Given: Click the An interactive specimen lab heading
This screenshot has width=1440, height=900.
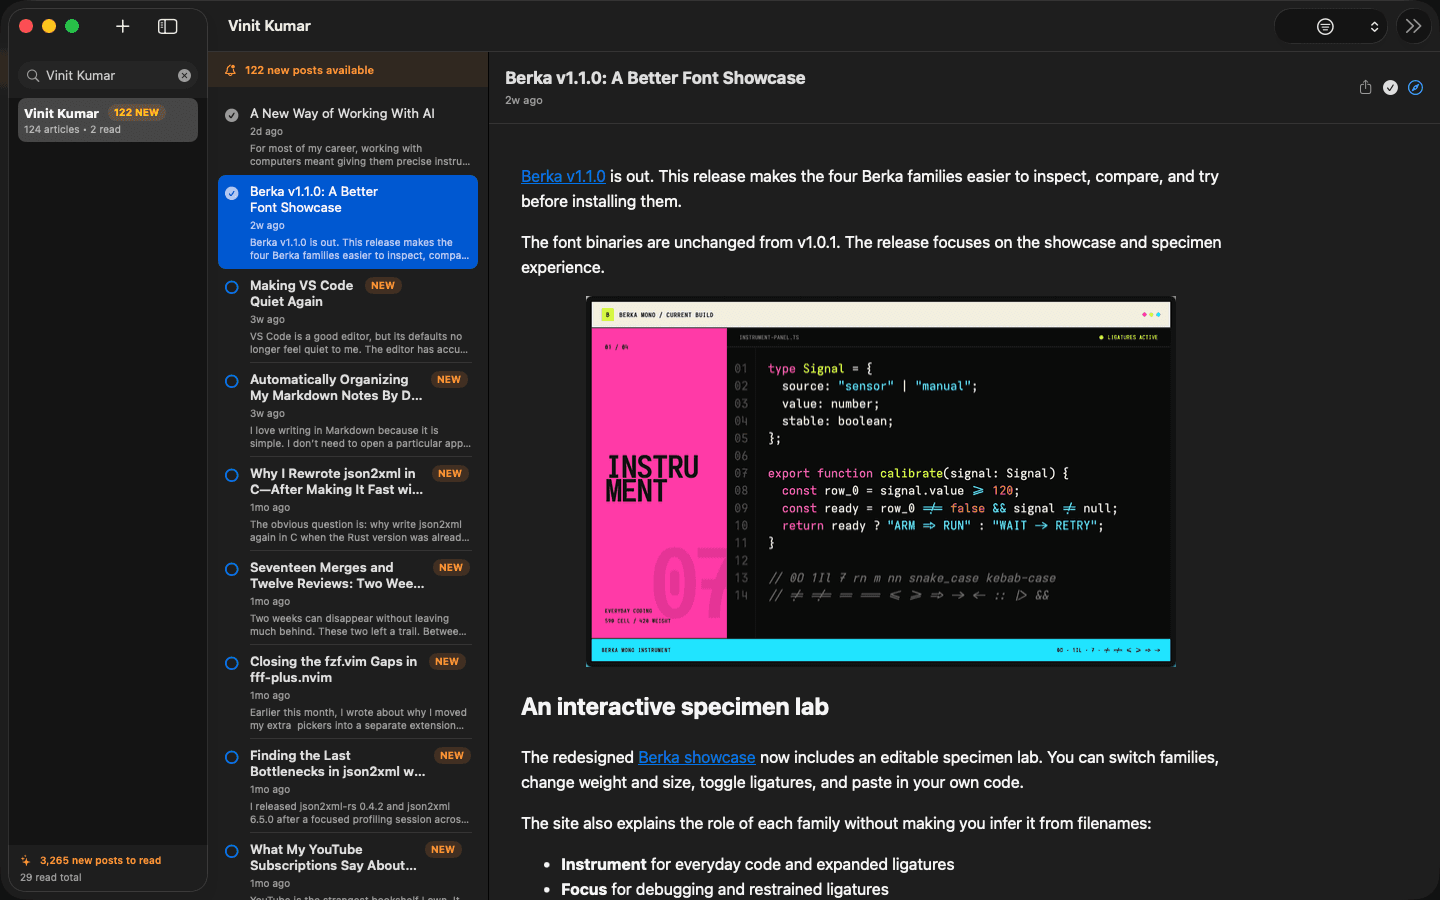Looking at the screenshot, I should coord(675,707).
